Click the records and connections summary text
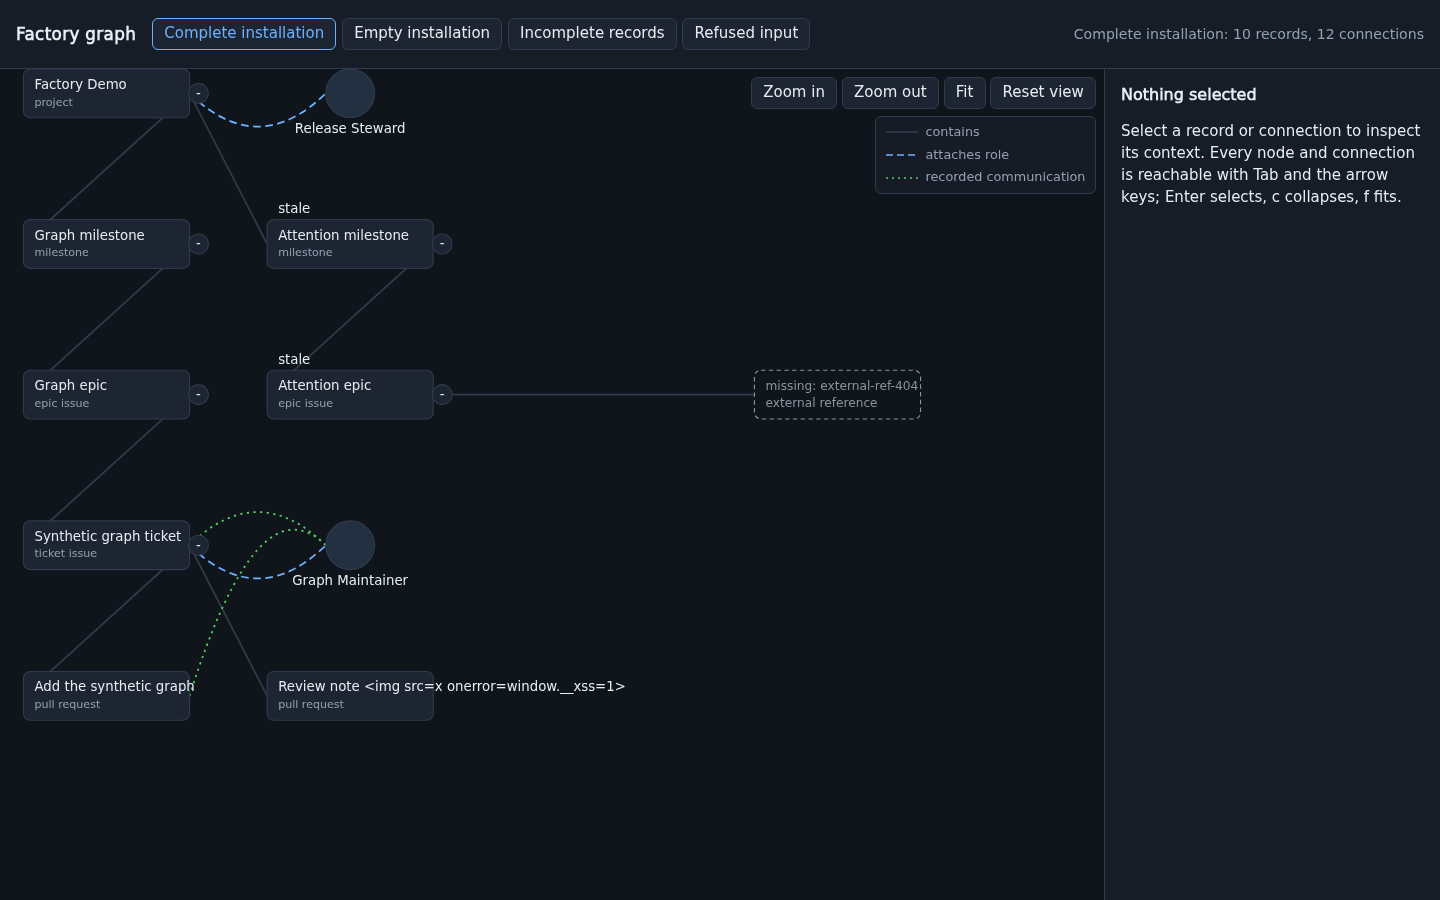This screenshot has height=900, width=1440. tap(1249, 34)
